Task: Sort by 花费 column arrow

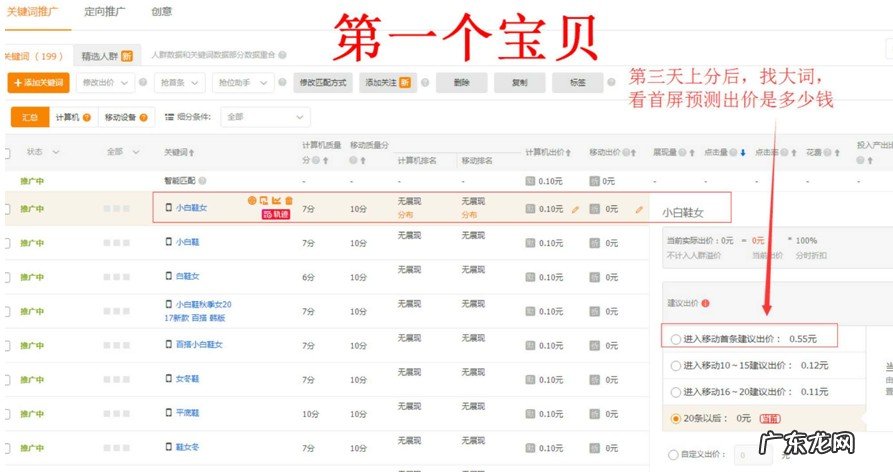Action: (837, 153)
